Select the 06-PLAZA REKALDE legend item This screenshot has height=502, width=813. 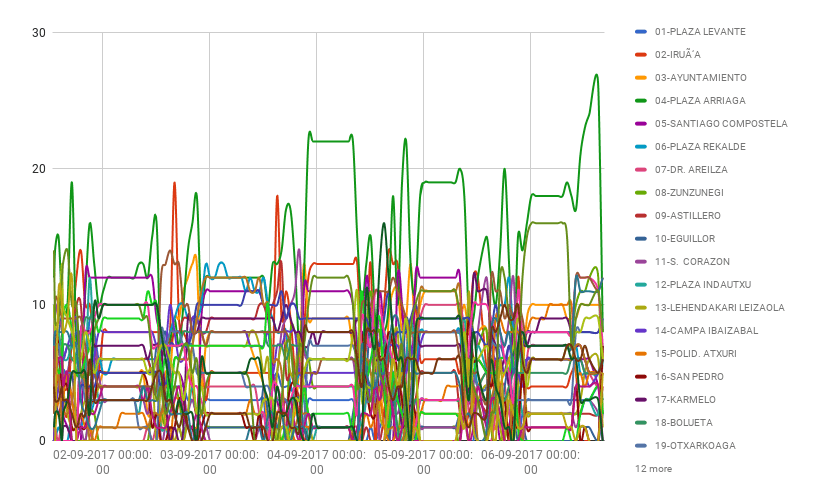click(699, 147)
